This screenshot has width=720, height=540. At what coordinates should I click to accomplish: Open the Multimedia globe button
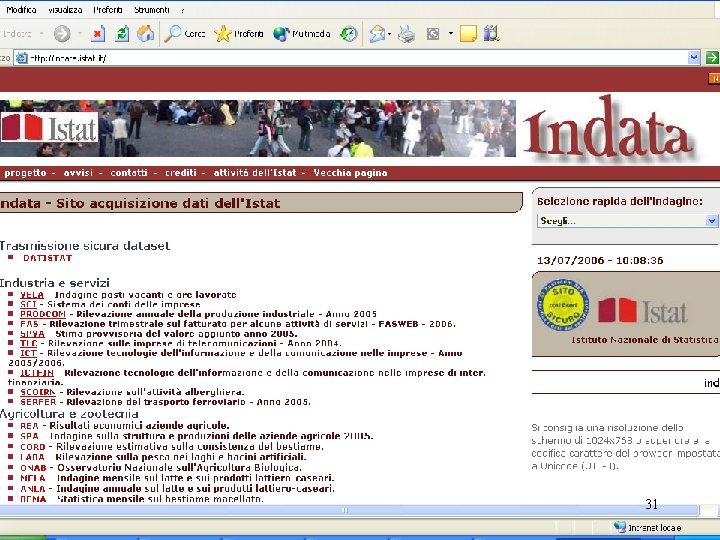click(x=302, y=34)
